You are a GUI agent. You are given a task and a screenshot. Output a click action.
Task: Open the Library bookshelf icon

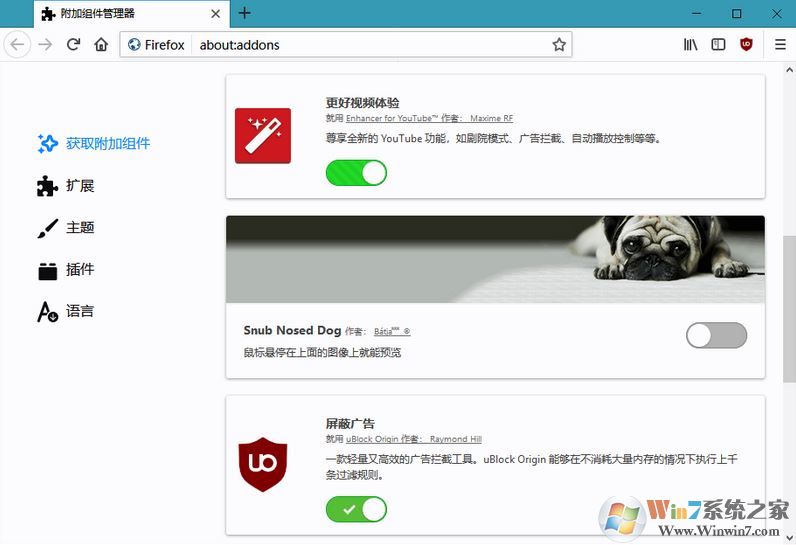pyautogui.click(x=690, y=45)
